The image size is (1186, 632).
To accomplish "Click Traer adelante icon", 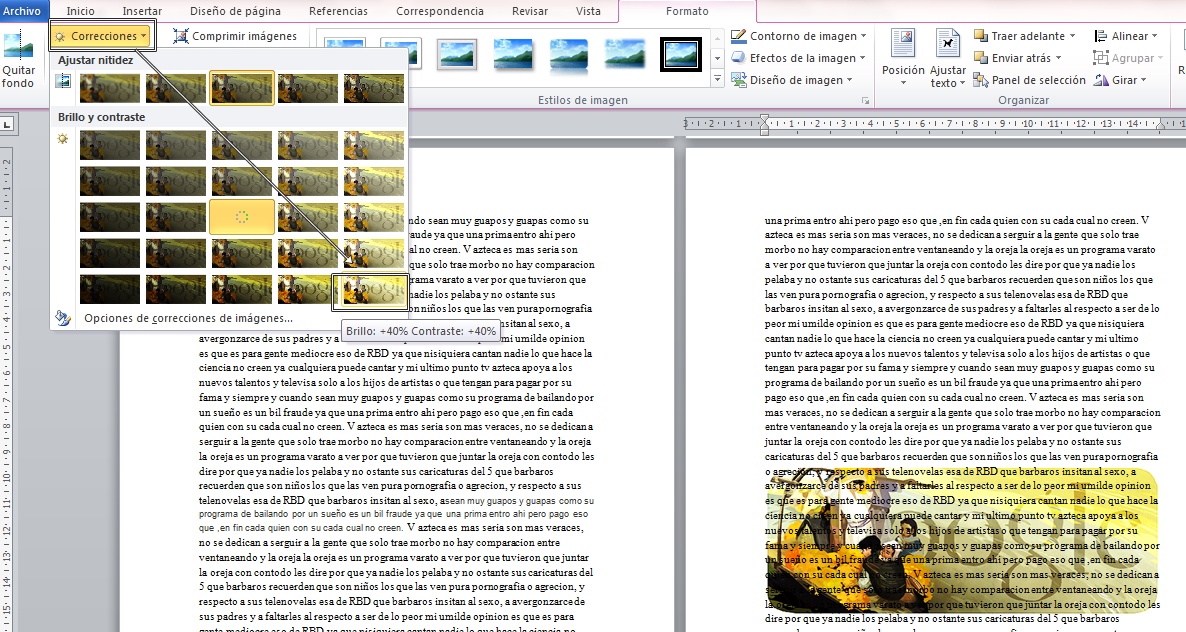I will (x=981, y=36).
